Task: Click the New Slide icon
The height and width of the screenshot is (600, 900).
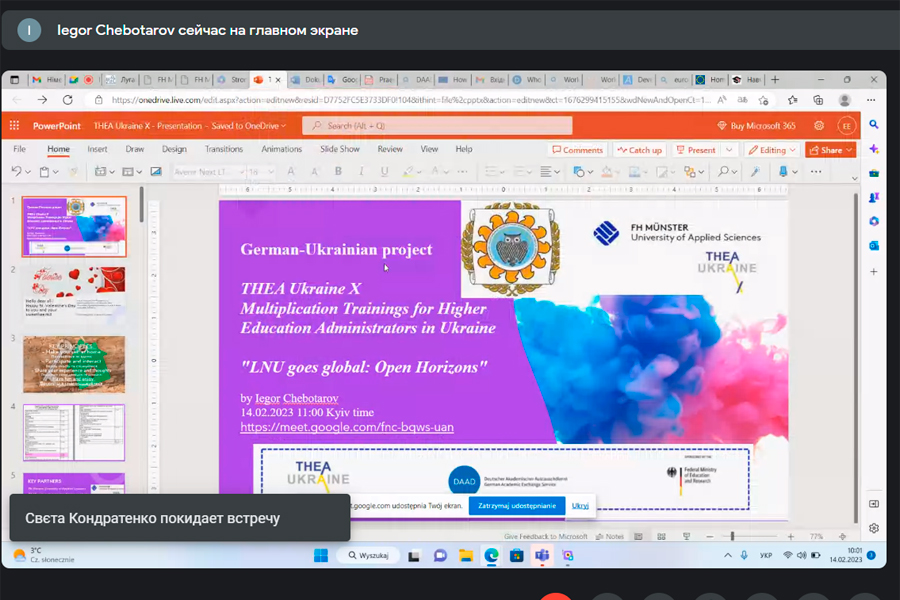Action: tap(100, 171)
